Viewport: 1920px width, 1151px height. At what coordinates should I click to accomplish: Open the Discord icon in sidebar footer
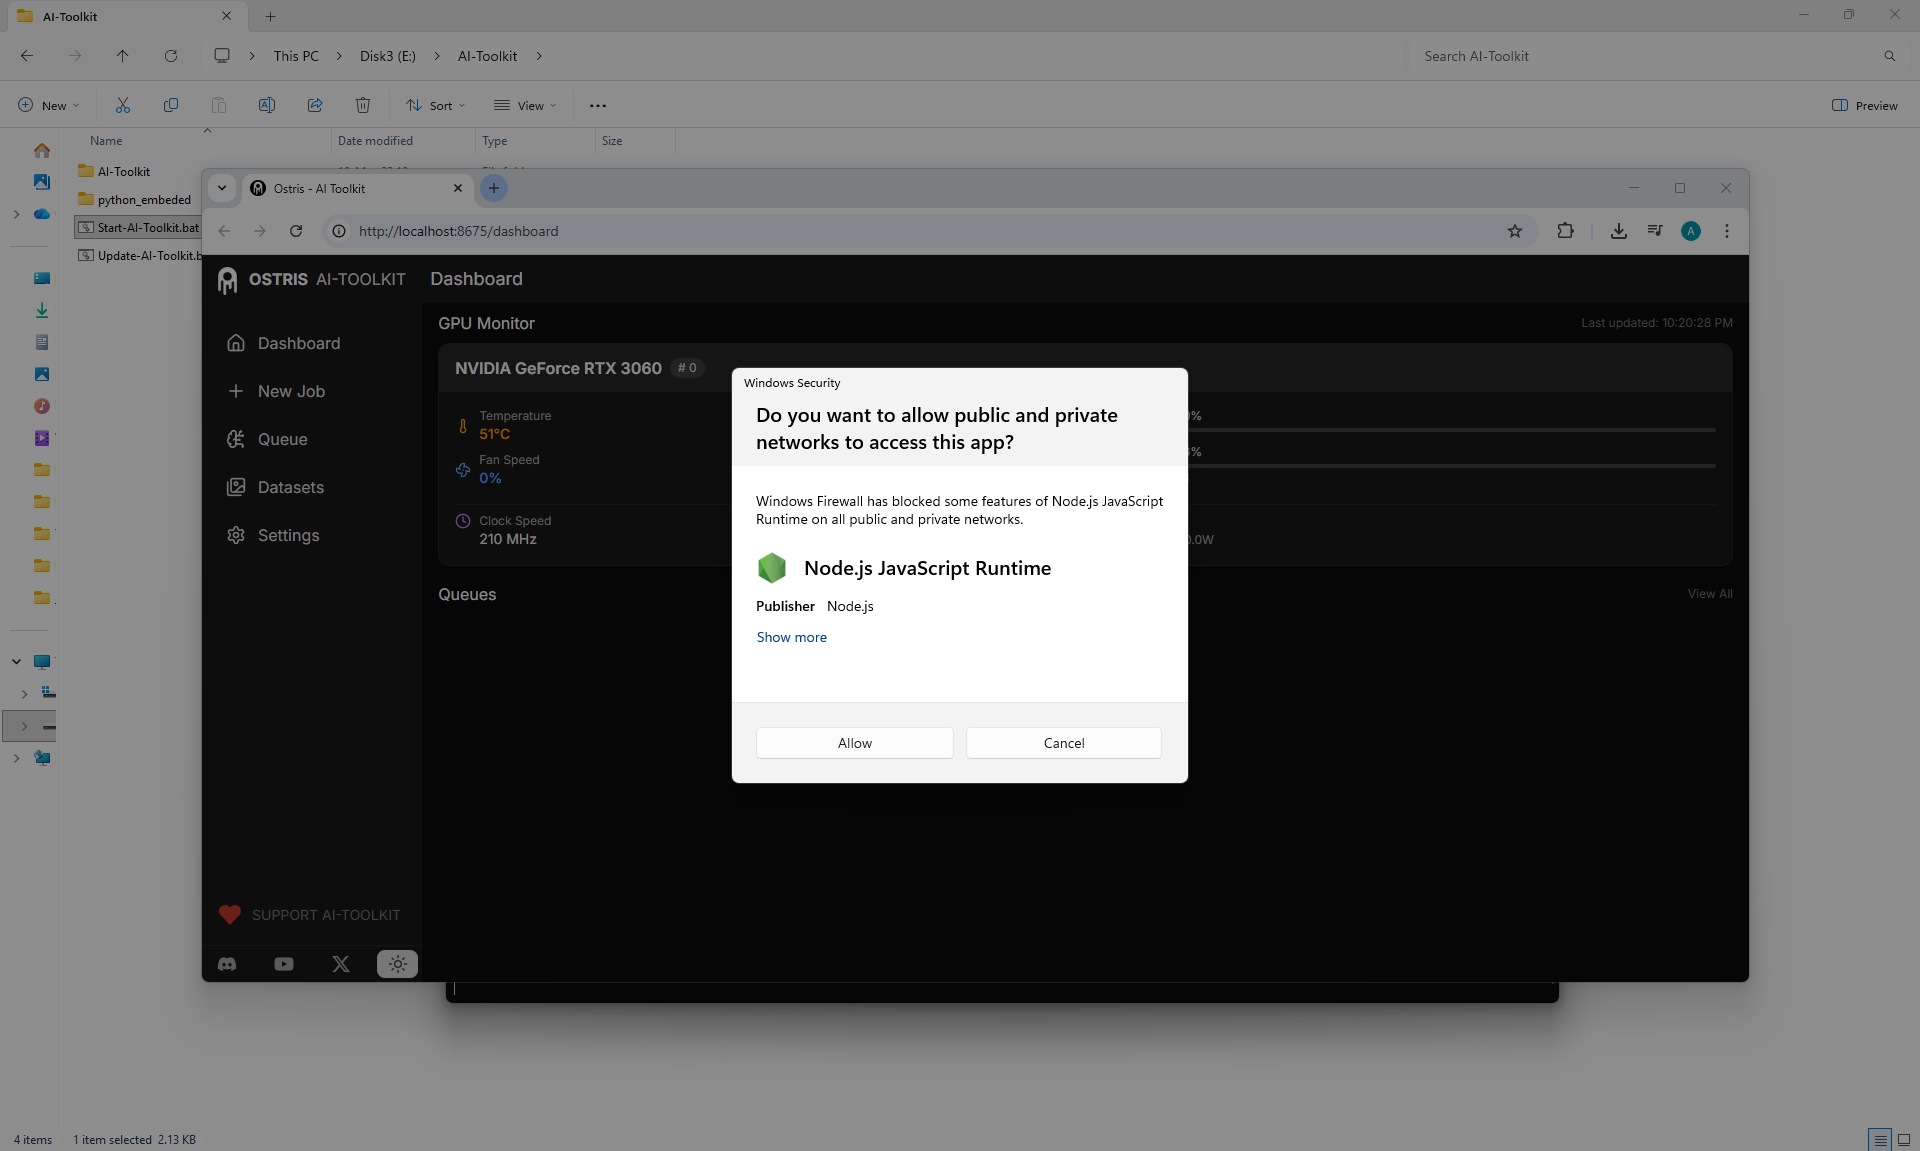(x=227, y=964)
